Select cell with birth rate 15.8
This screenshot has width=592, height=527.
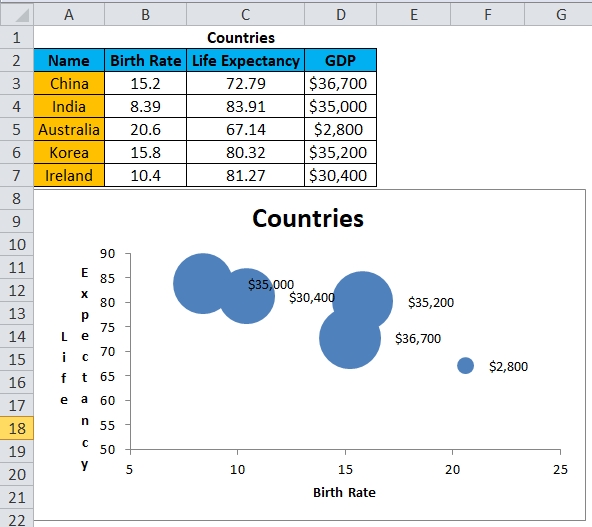click(x=145, y=153)
